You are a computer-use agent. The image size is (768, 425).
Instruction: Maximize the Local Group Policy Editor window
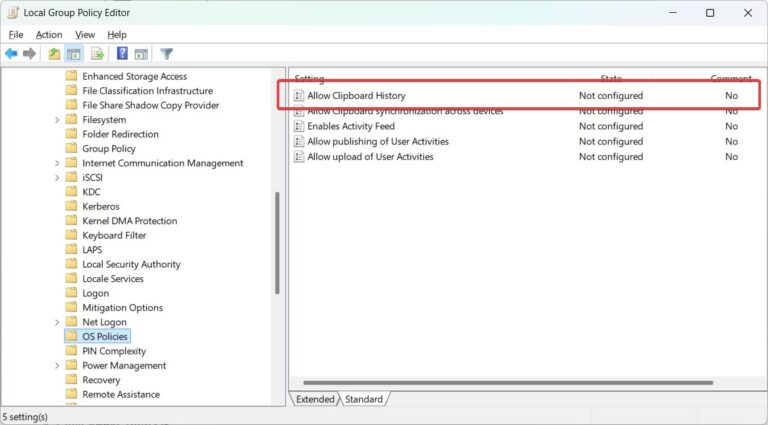(x=710, y=13)
